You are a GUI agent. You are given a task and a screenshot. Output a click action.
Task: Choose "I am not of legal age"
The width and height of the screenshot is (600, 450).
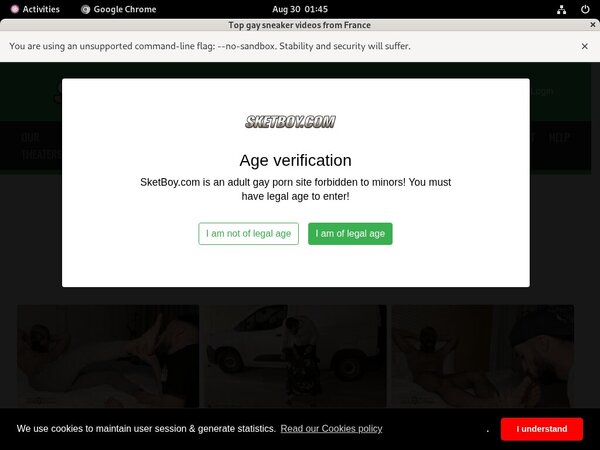click(248, 234)
